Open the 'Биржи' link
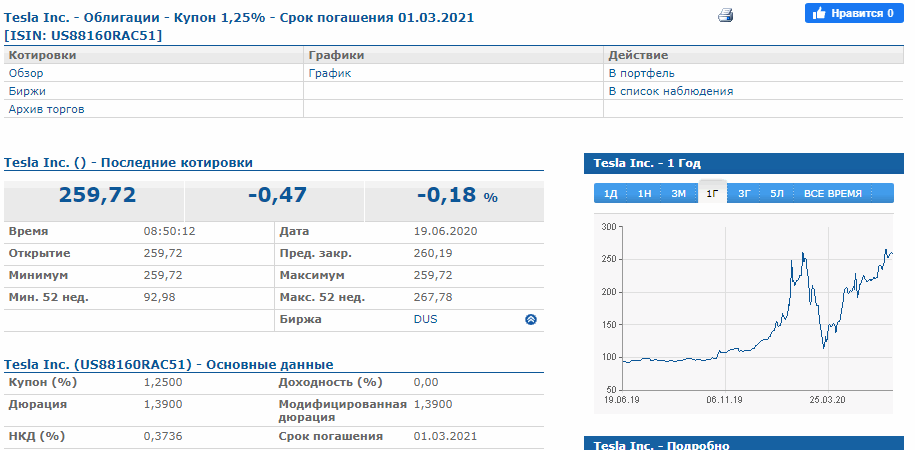The height and width of the screenshot is (450, 915). pos(27,92)
